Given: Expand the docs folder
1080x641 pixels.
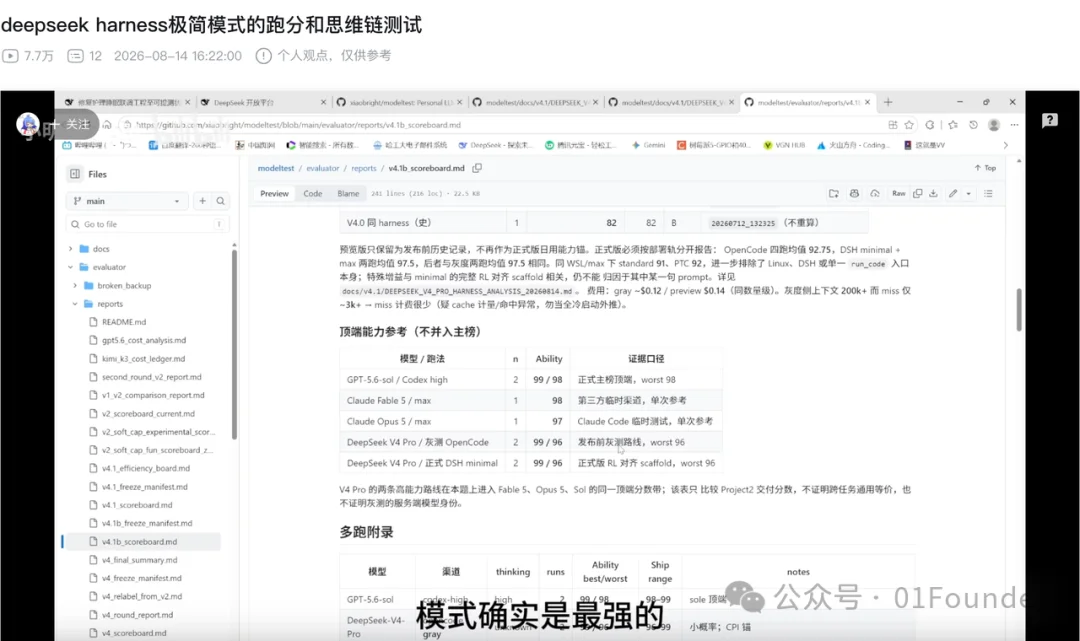Looking at the screenshot, I should coord(70,249).
